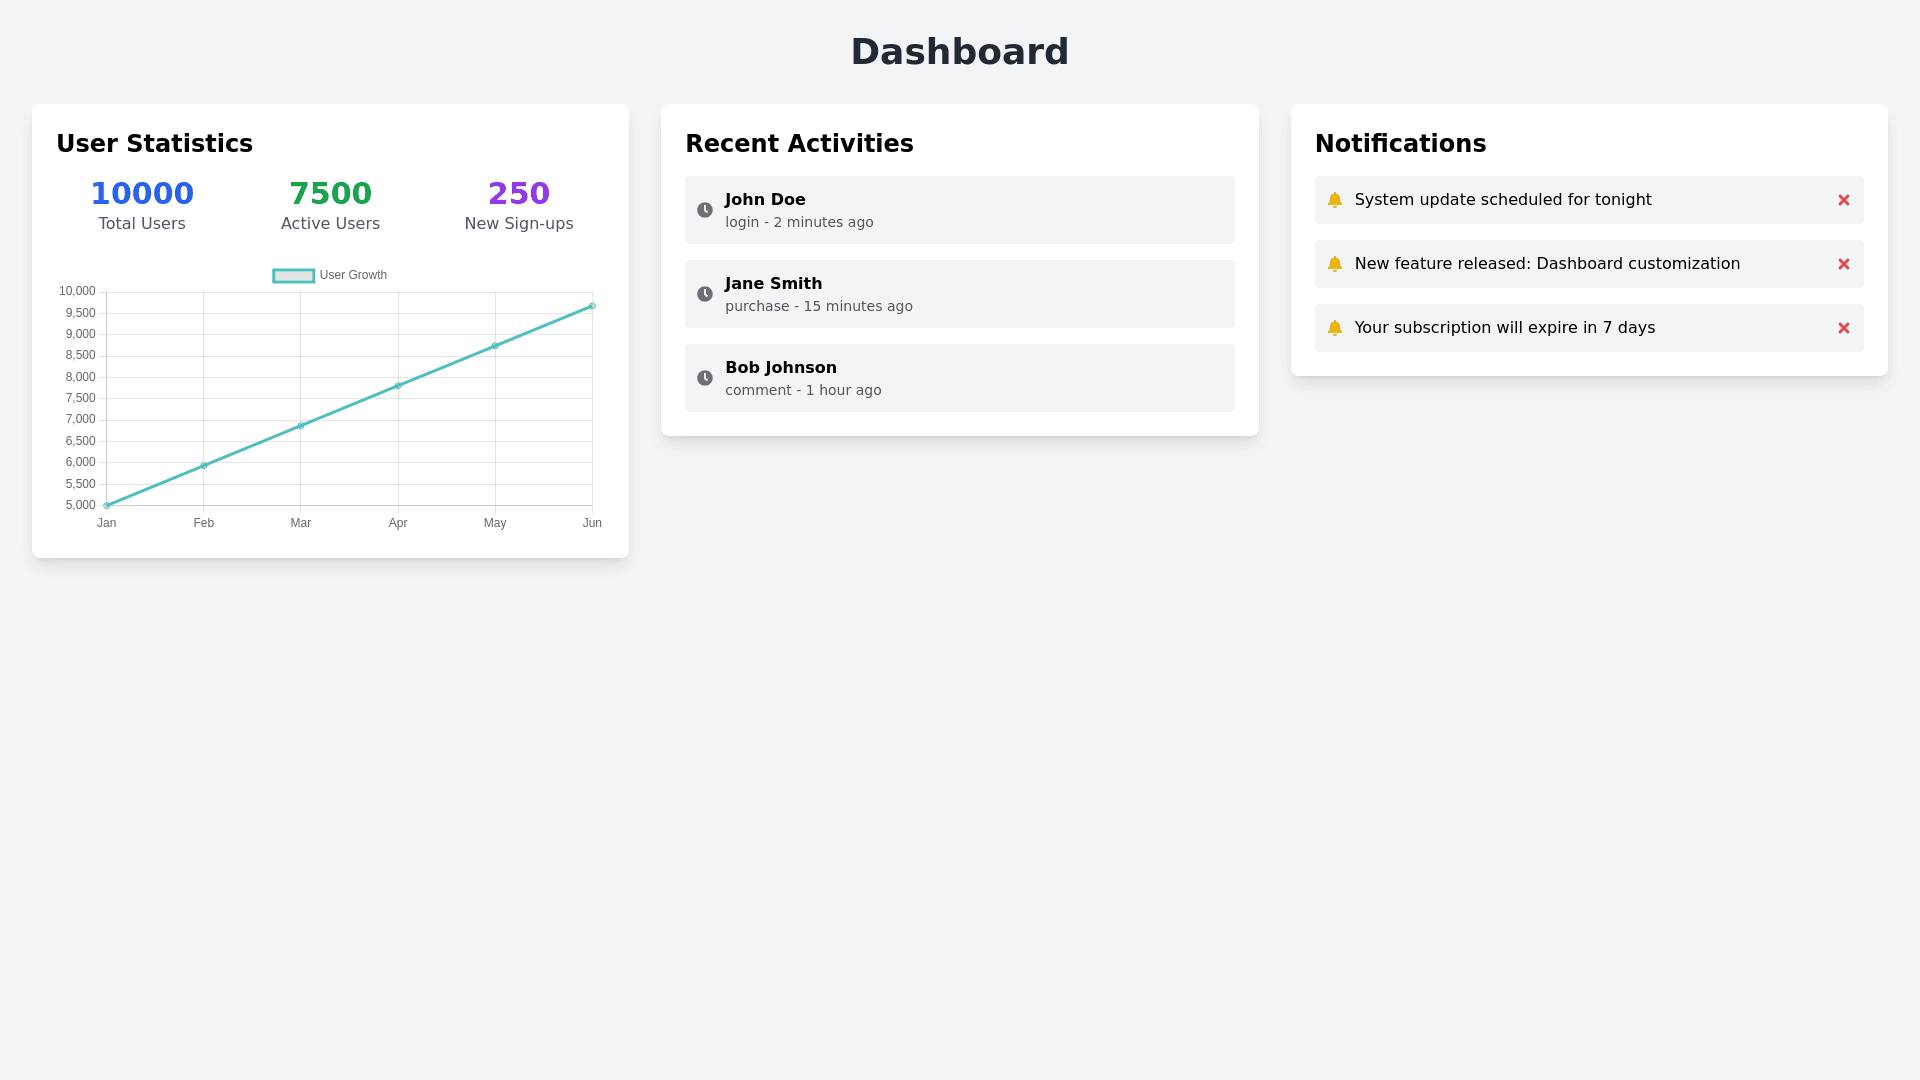Click the Jun data point on chart
The width and height of the screenshot is (1920, 1080).
[x=592, y=306]
